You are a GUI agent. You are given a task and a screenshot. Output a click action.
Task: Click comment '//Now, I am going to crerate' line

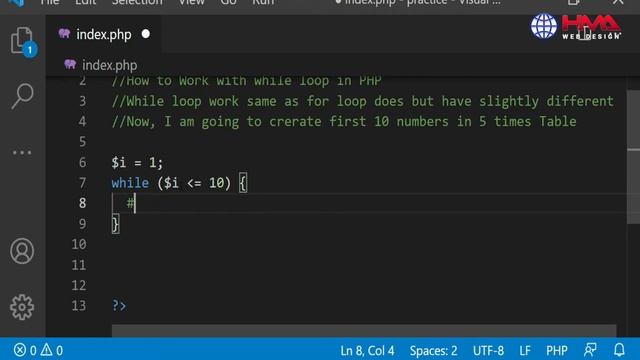344,122
